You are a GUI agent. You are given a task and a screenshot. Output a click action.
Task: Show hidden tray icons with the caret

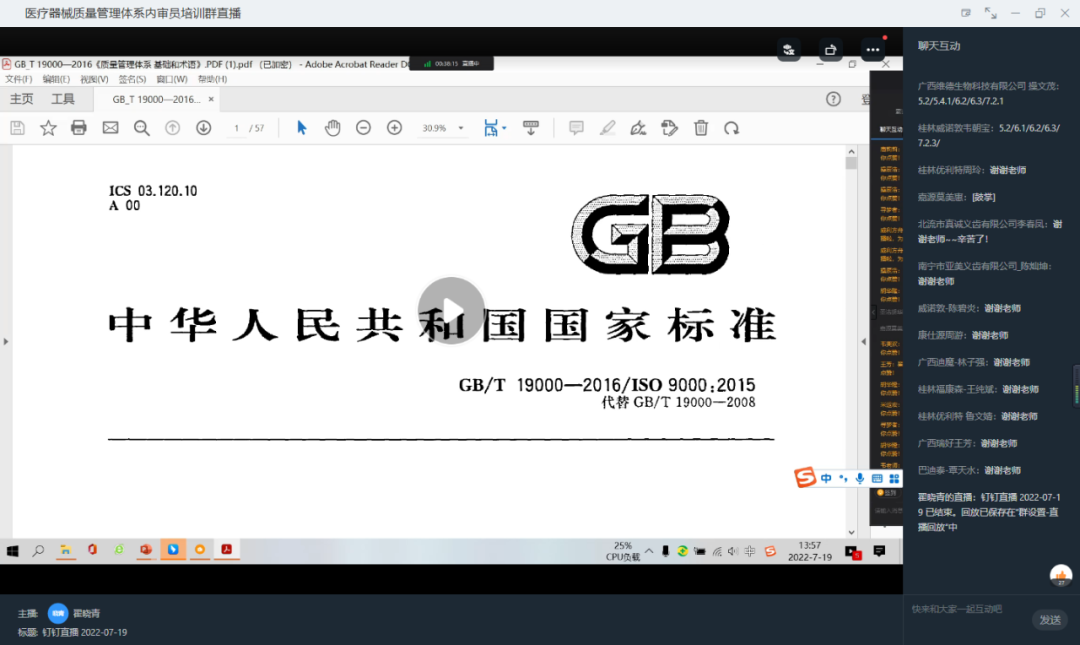tap(649, 551)
